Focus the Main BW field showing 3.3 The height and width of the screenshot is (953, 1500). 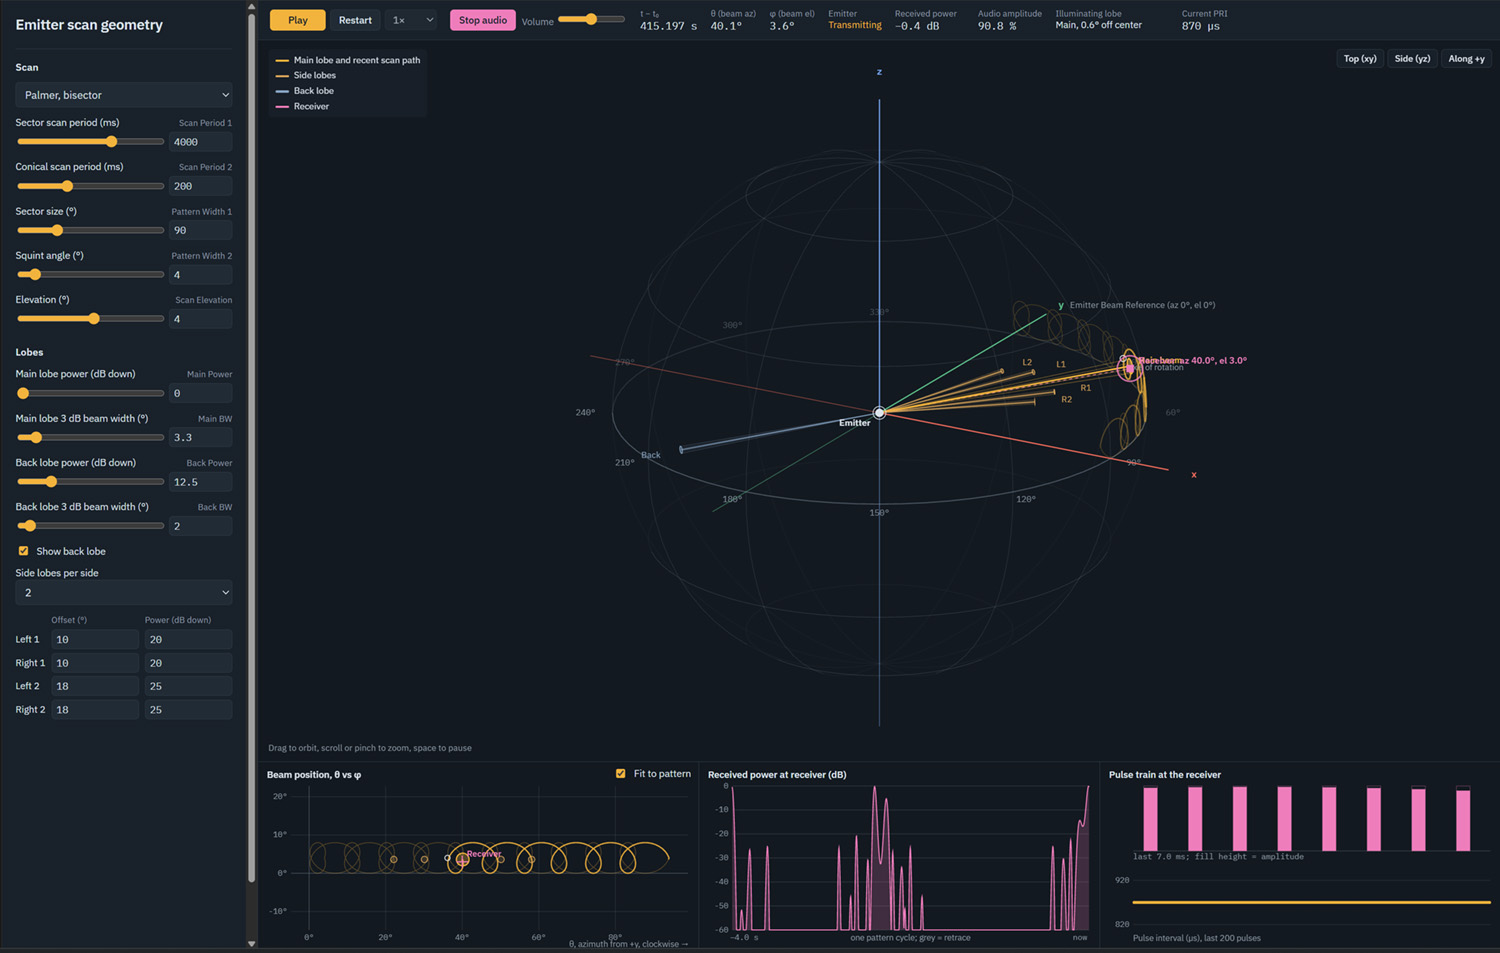[201, 437]
